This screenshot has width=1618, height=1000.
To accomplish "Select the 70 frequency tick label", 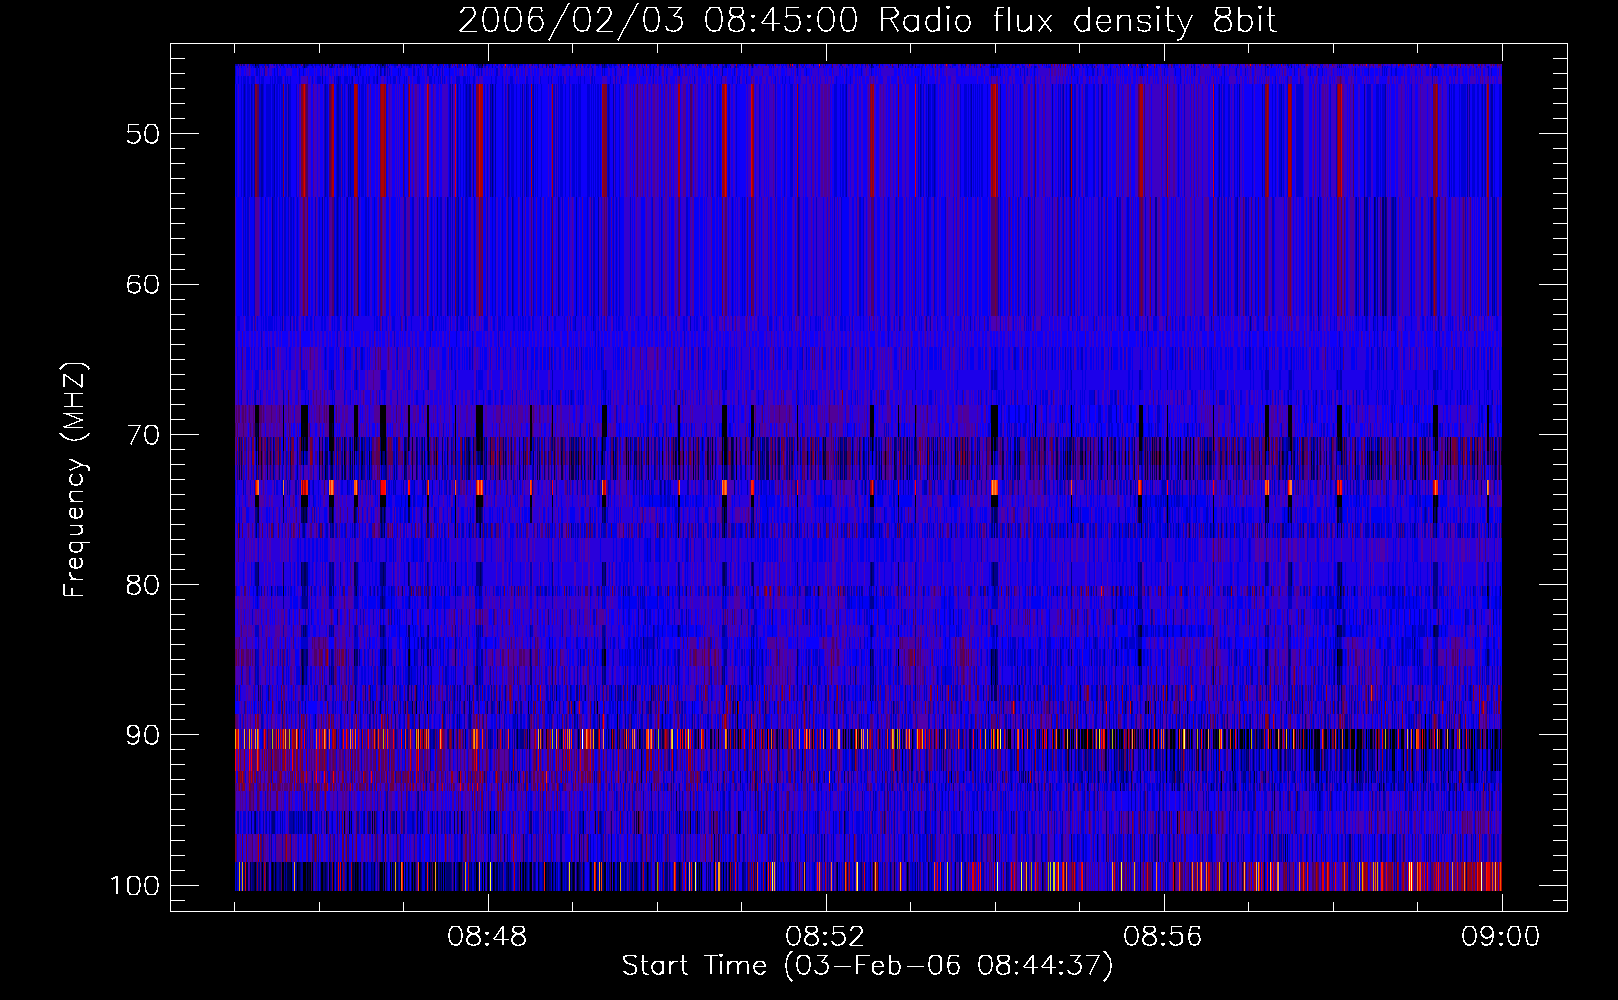I will tap(143, 434).
